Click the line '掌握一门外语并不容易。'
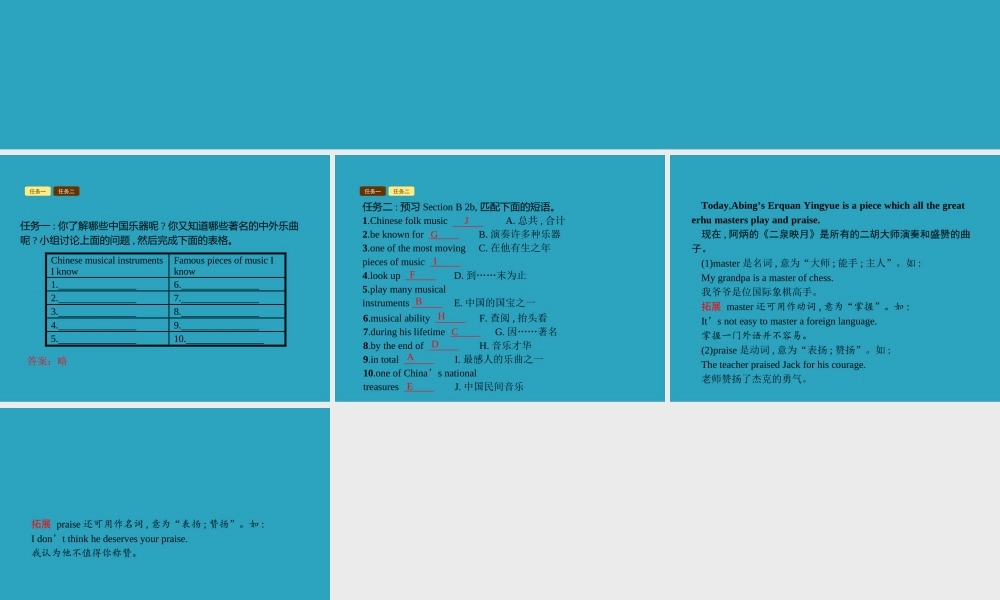Viewport: 1000px width, 600px height. pyautogui.click(x=754, y=335)
